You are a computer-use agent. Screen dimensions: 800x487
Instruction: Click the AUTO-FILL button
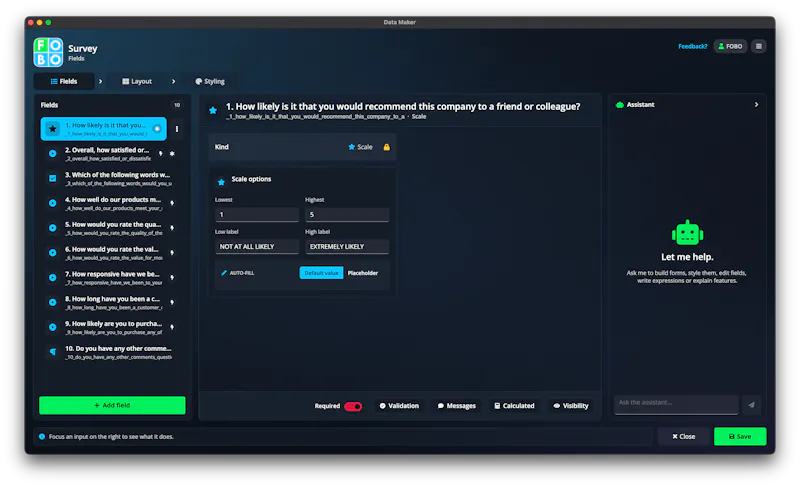coord(238,273)
